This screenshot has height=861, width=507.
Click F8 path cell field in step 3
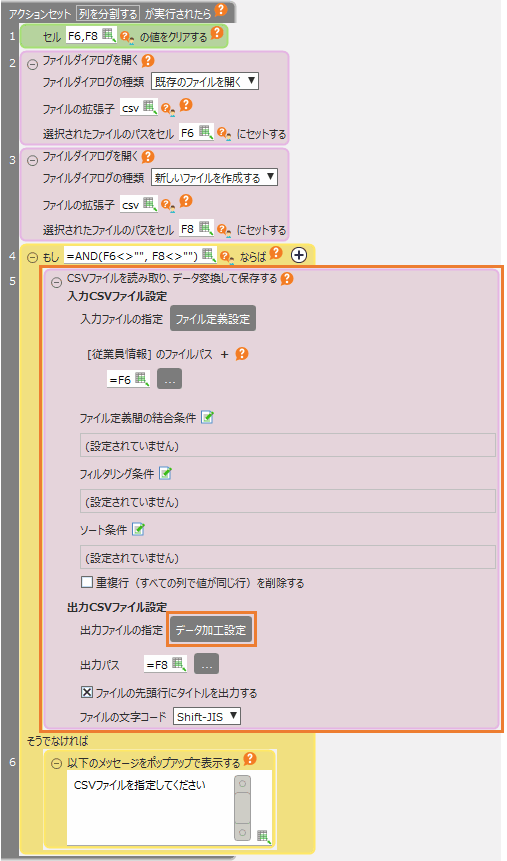click(x=196, y=228)
